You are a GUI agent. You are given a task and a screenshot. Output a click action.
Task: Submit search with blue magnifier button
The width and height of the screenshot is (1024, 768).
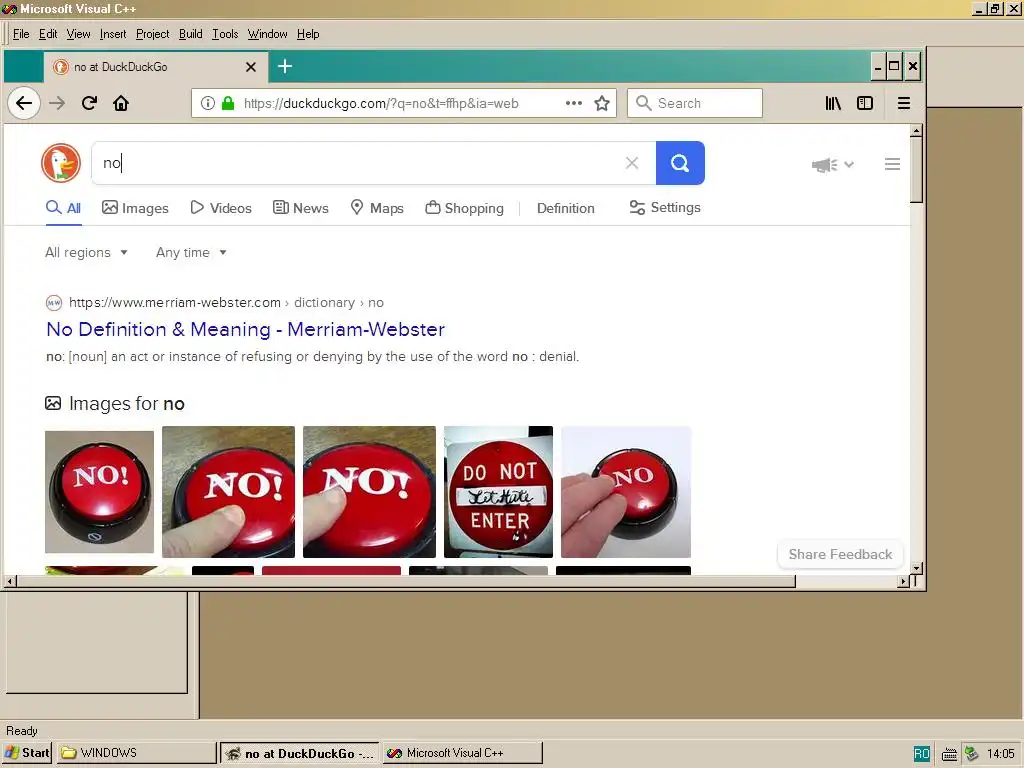point(680,163)
